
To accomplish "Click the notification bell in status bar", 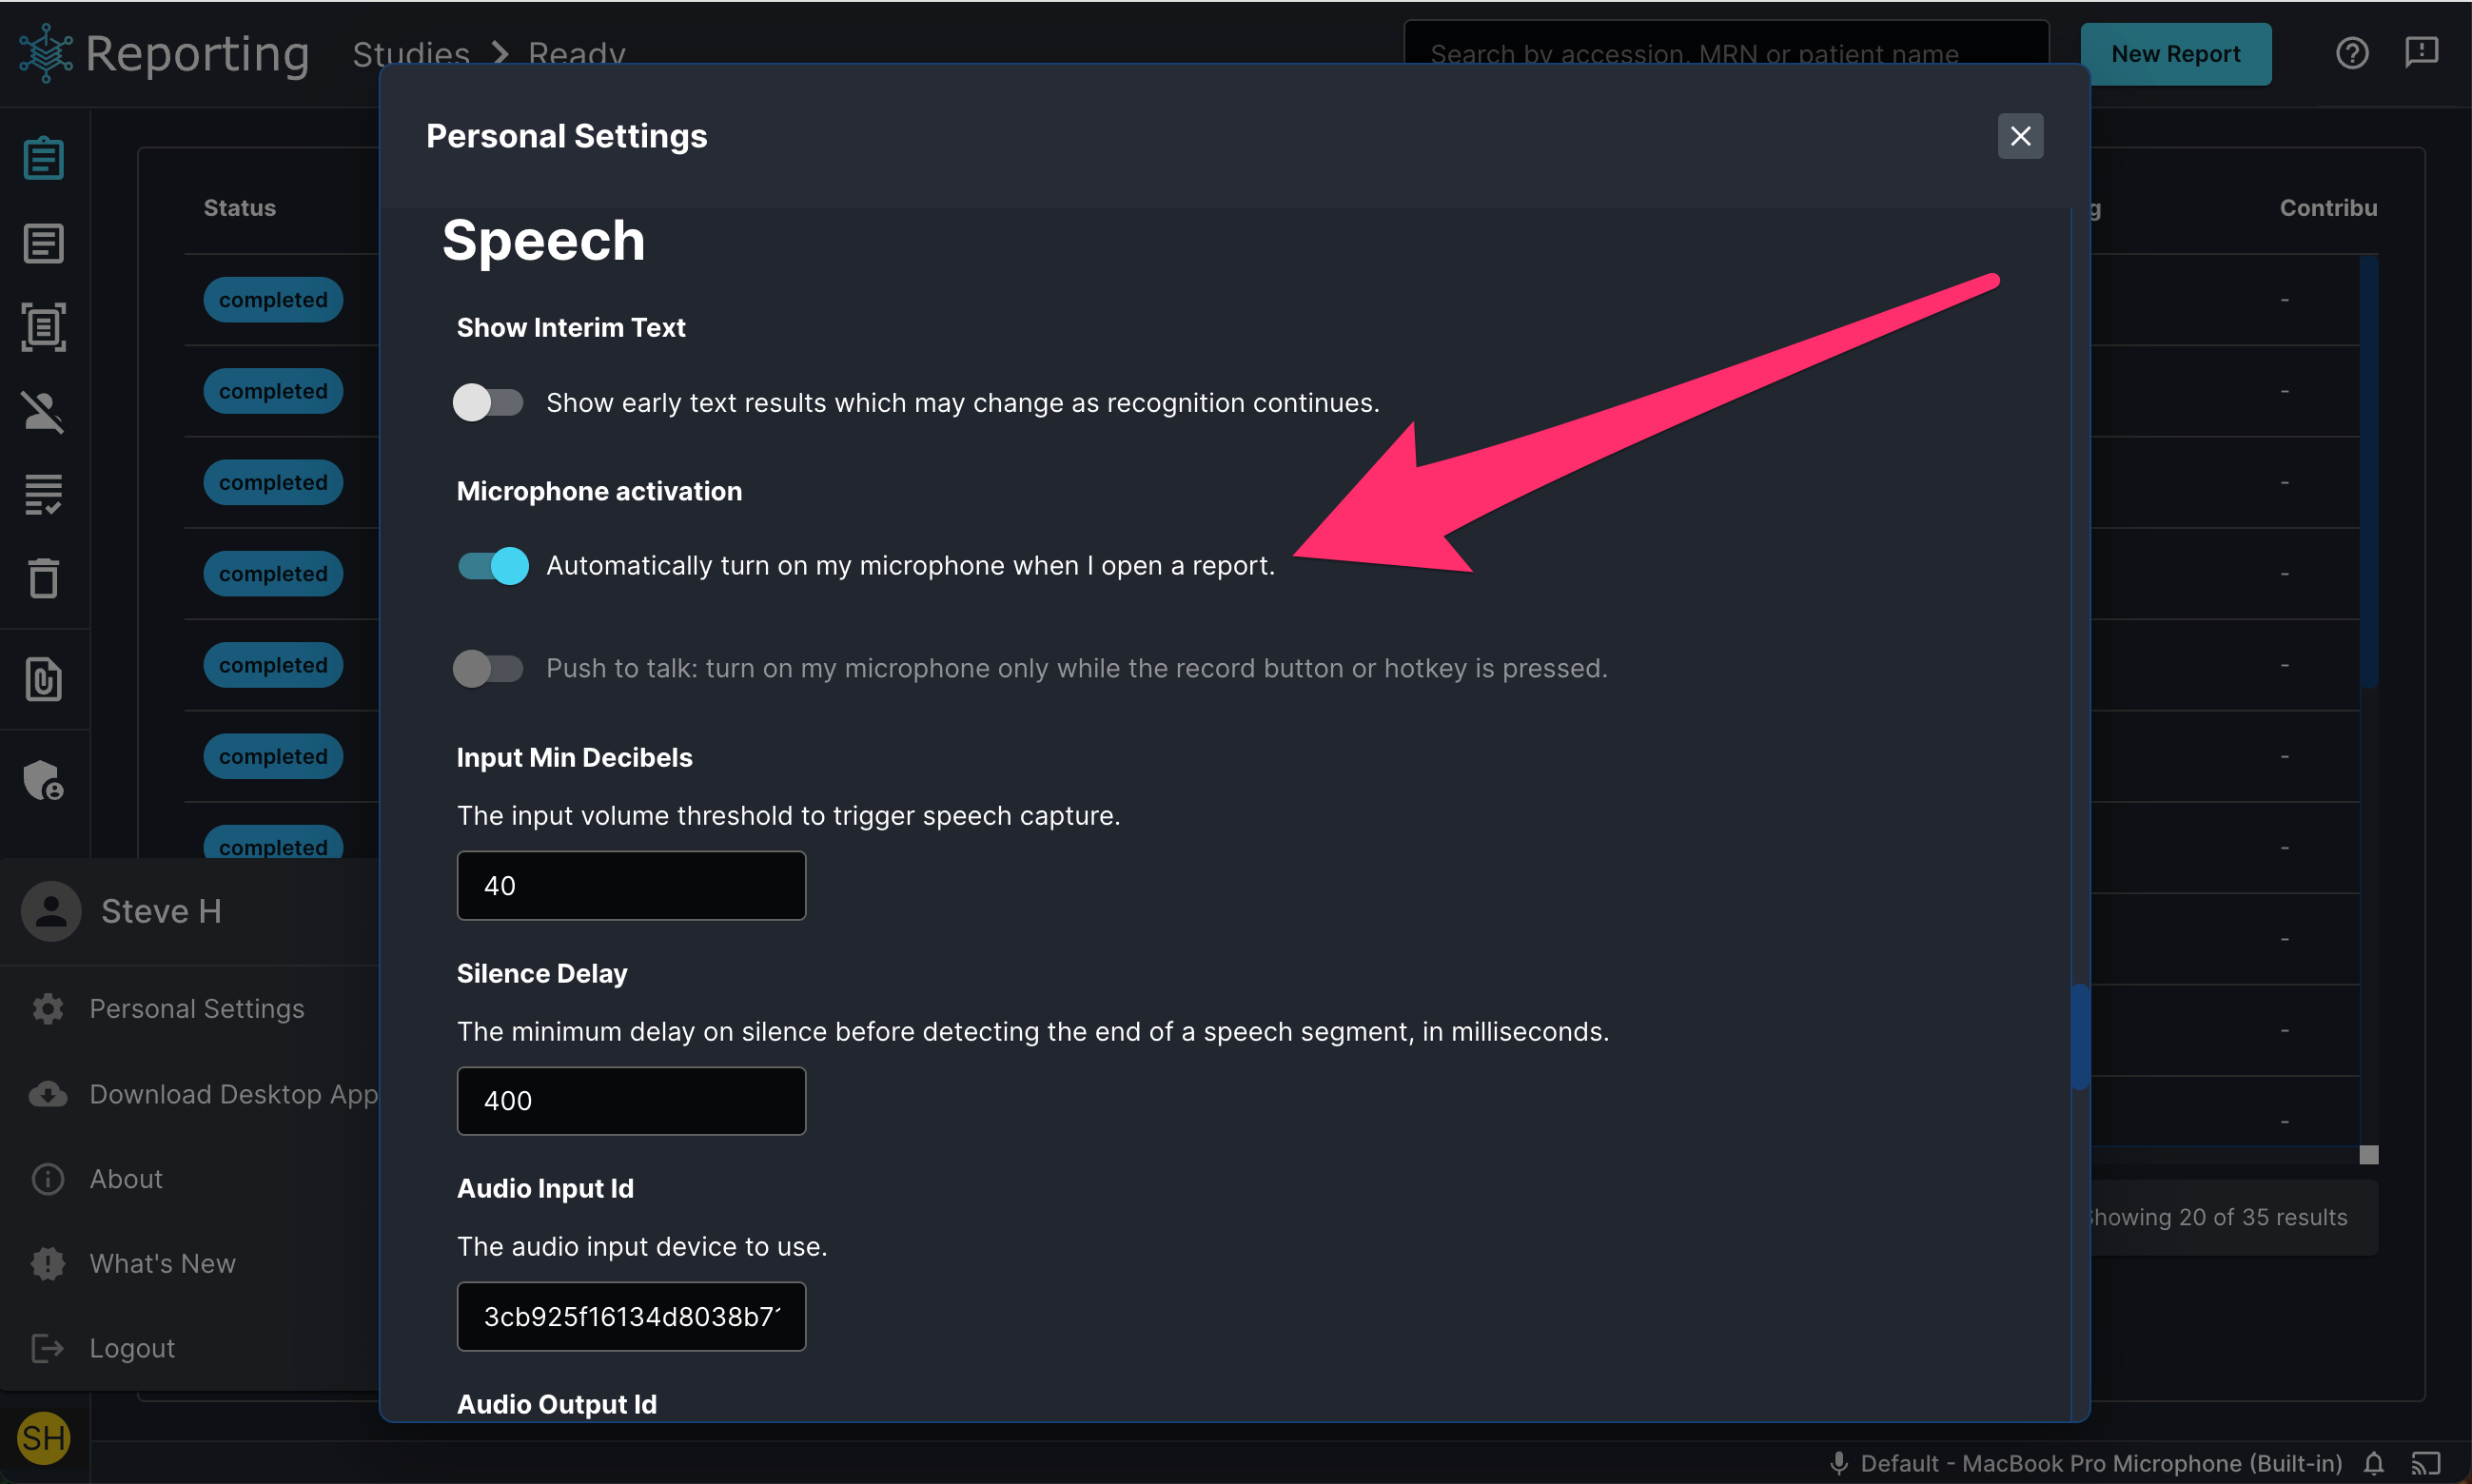I will (2374, 1464).
